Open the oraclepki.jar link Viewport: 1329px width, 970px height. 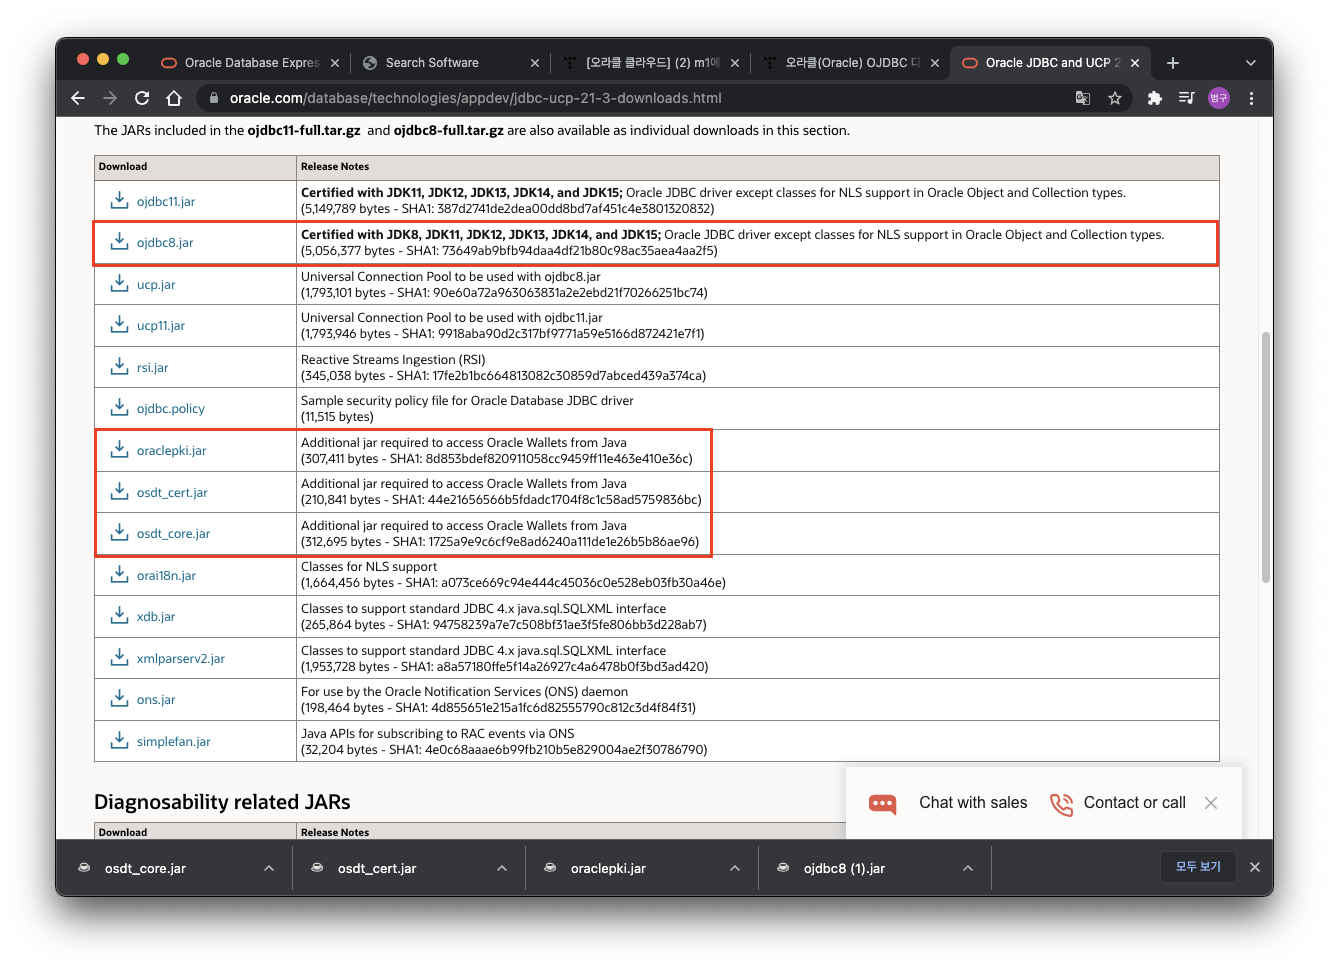(172, 451)
